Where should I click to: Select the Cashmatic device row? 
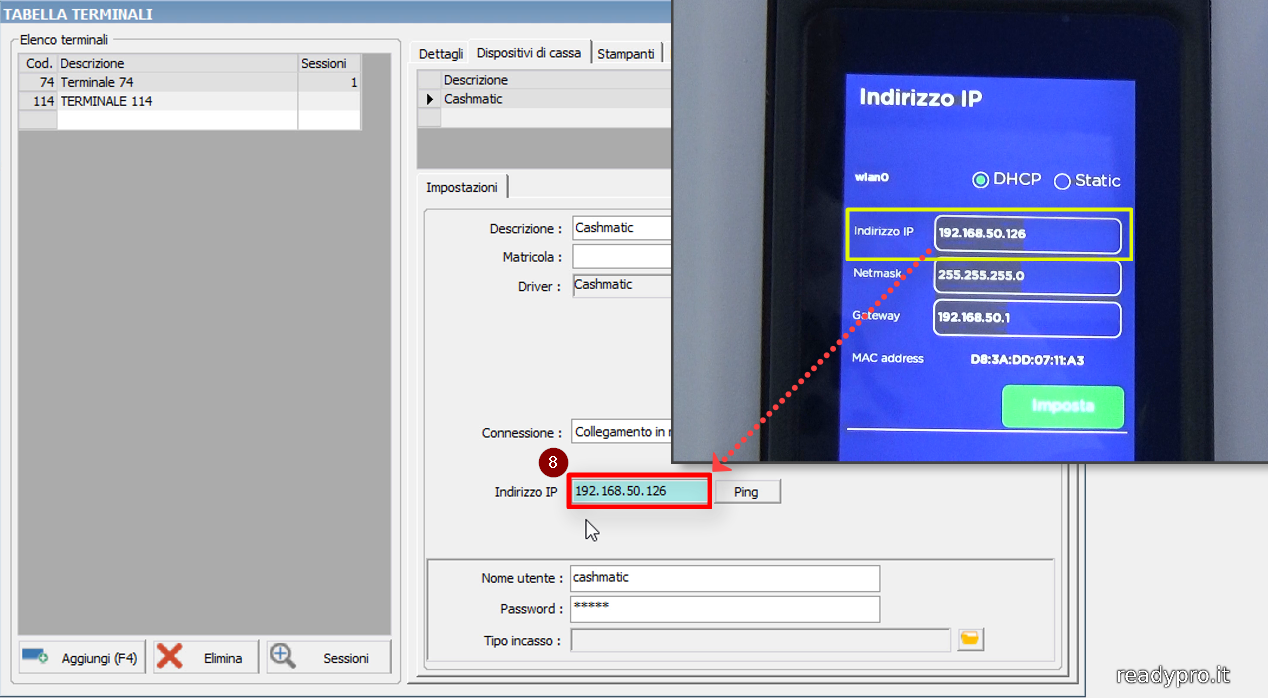click(x=550, y=99)
